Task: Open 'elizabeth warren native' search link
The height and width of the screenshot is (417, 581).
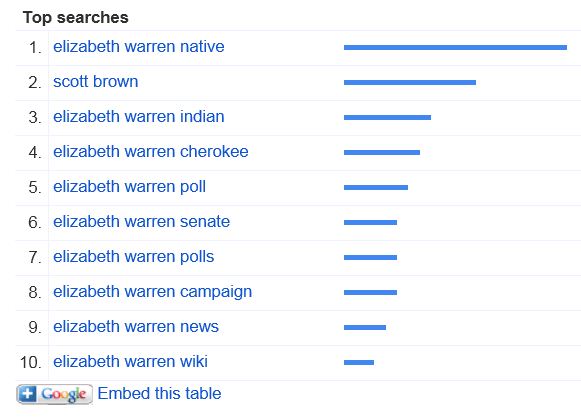Action: pyautogui.click(x=139, y=47)
